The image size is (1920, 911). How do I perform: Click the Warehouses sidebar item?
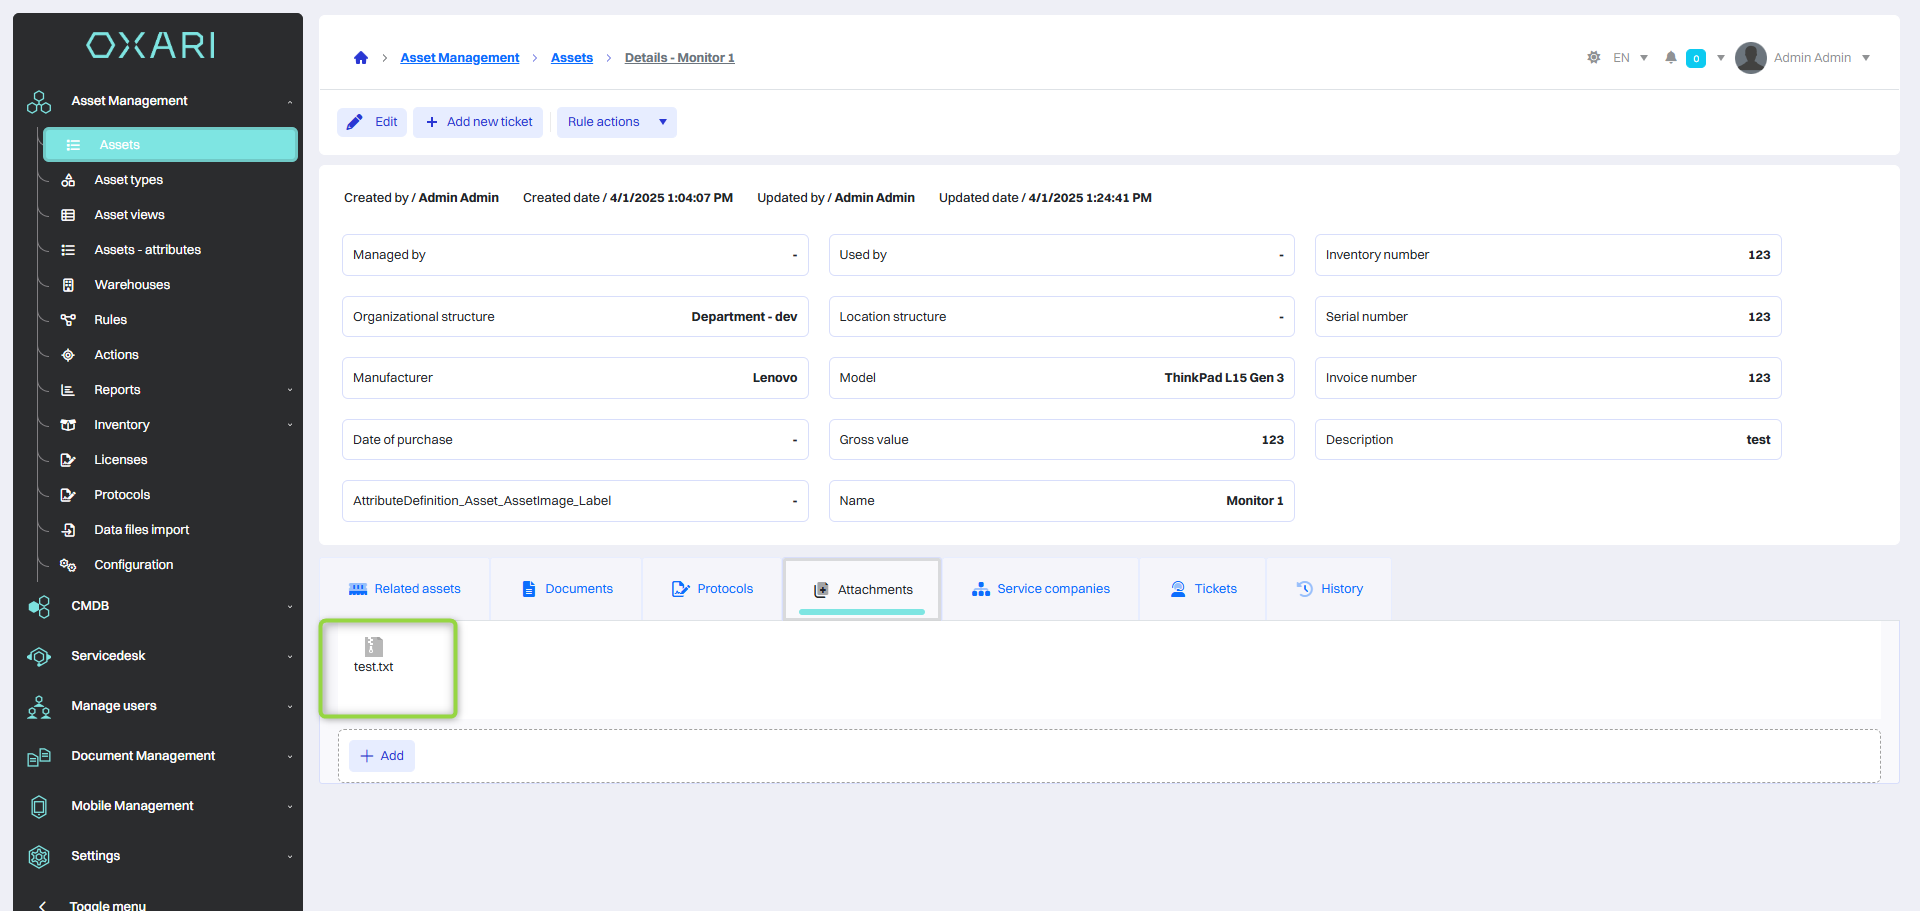coord(132,285)
